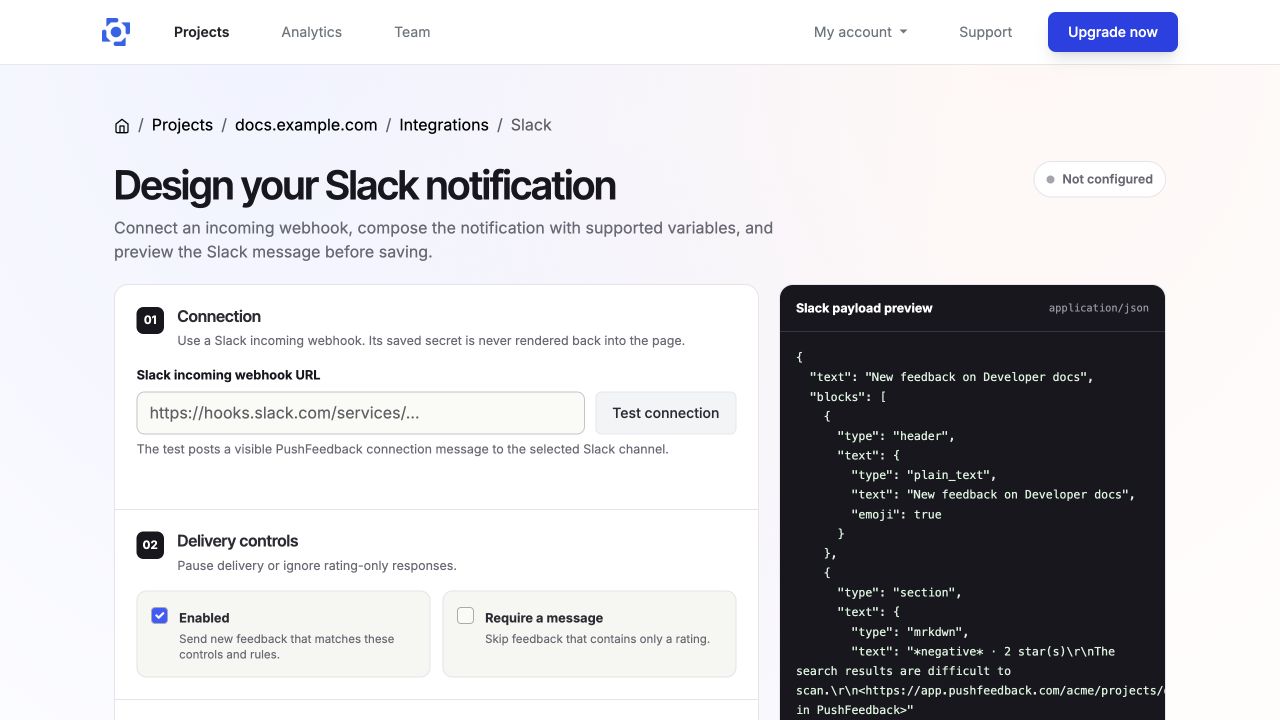Click the Upgrade now button
This screenshot has height=720, width=1280.
1113,32
